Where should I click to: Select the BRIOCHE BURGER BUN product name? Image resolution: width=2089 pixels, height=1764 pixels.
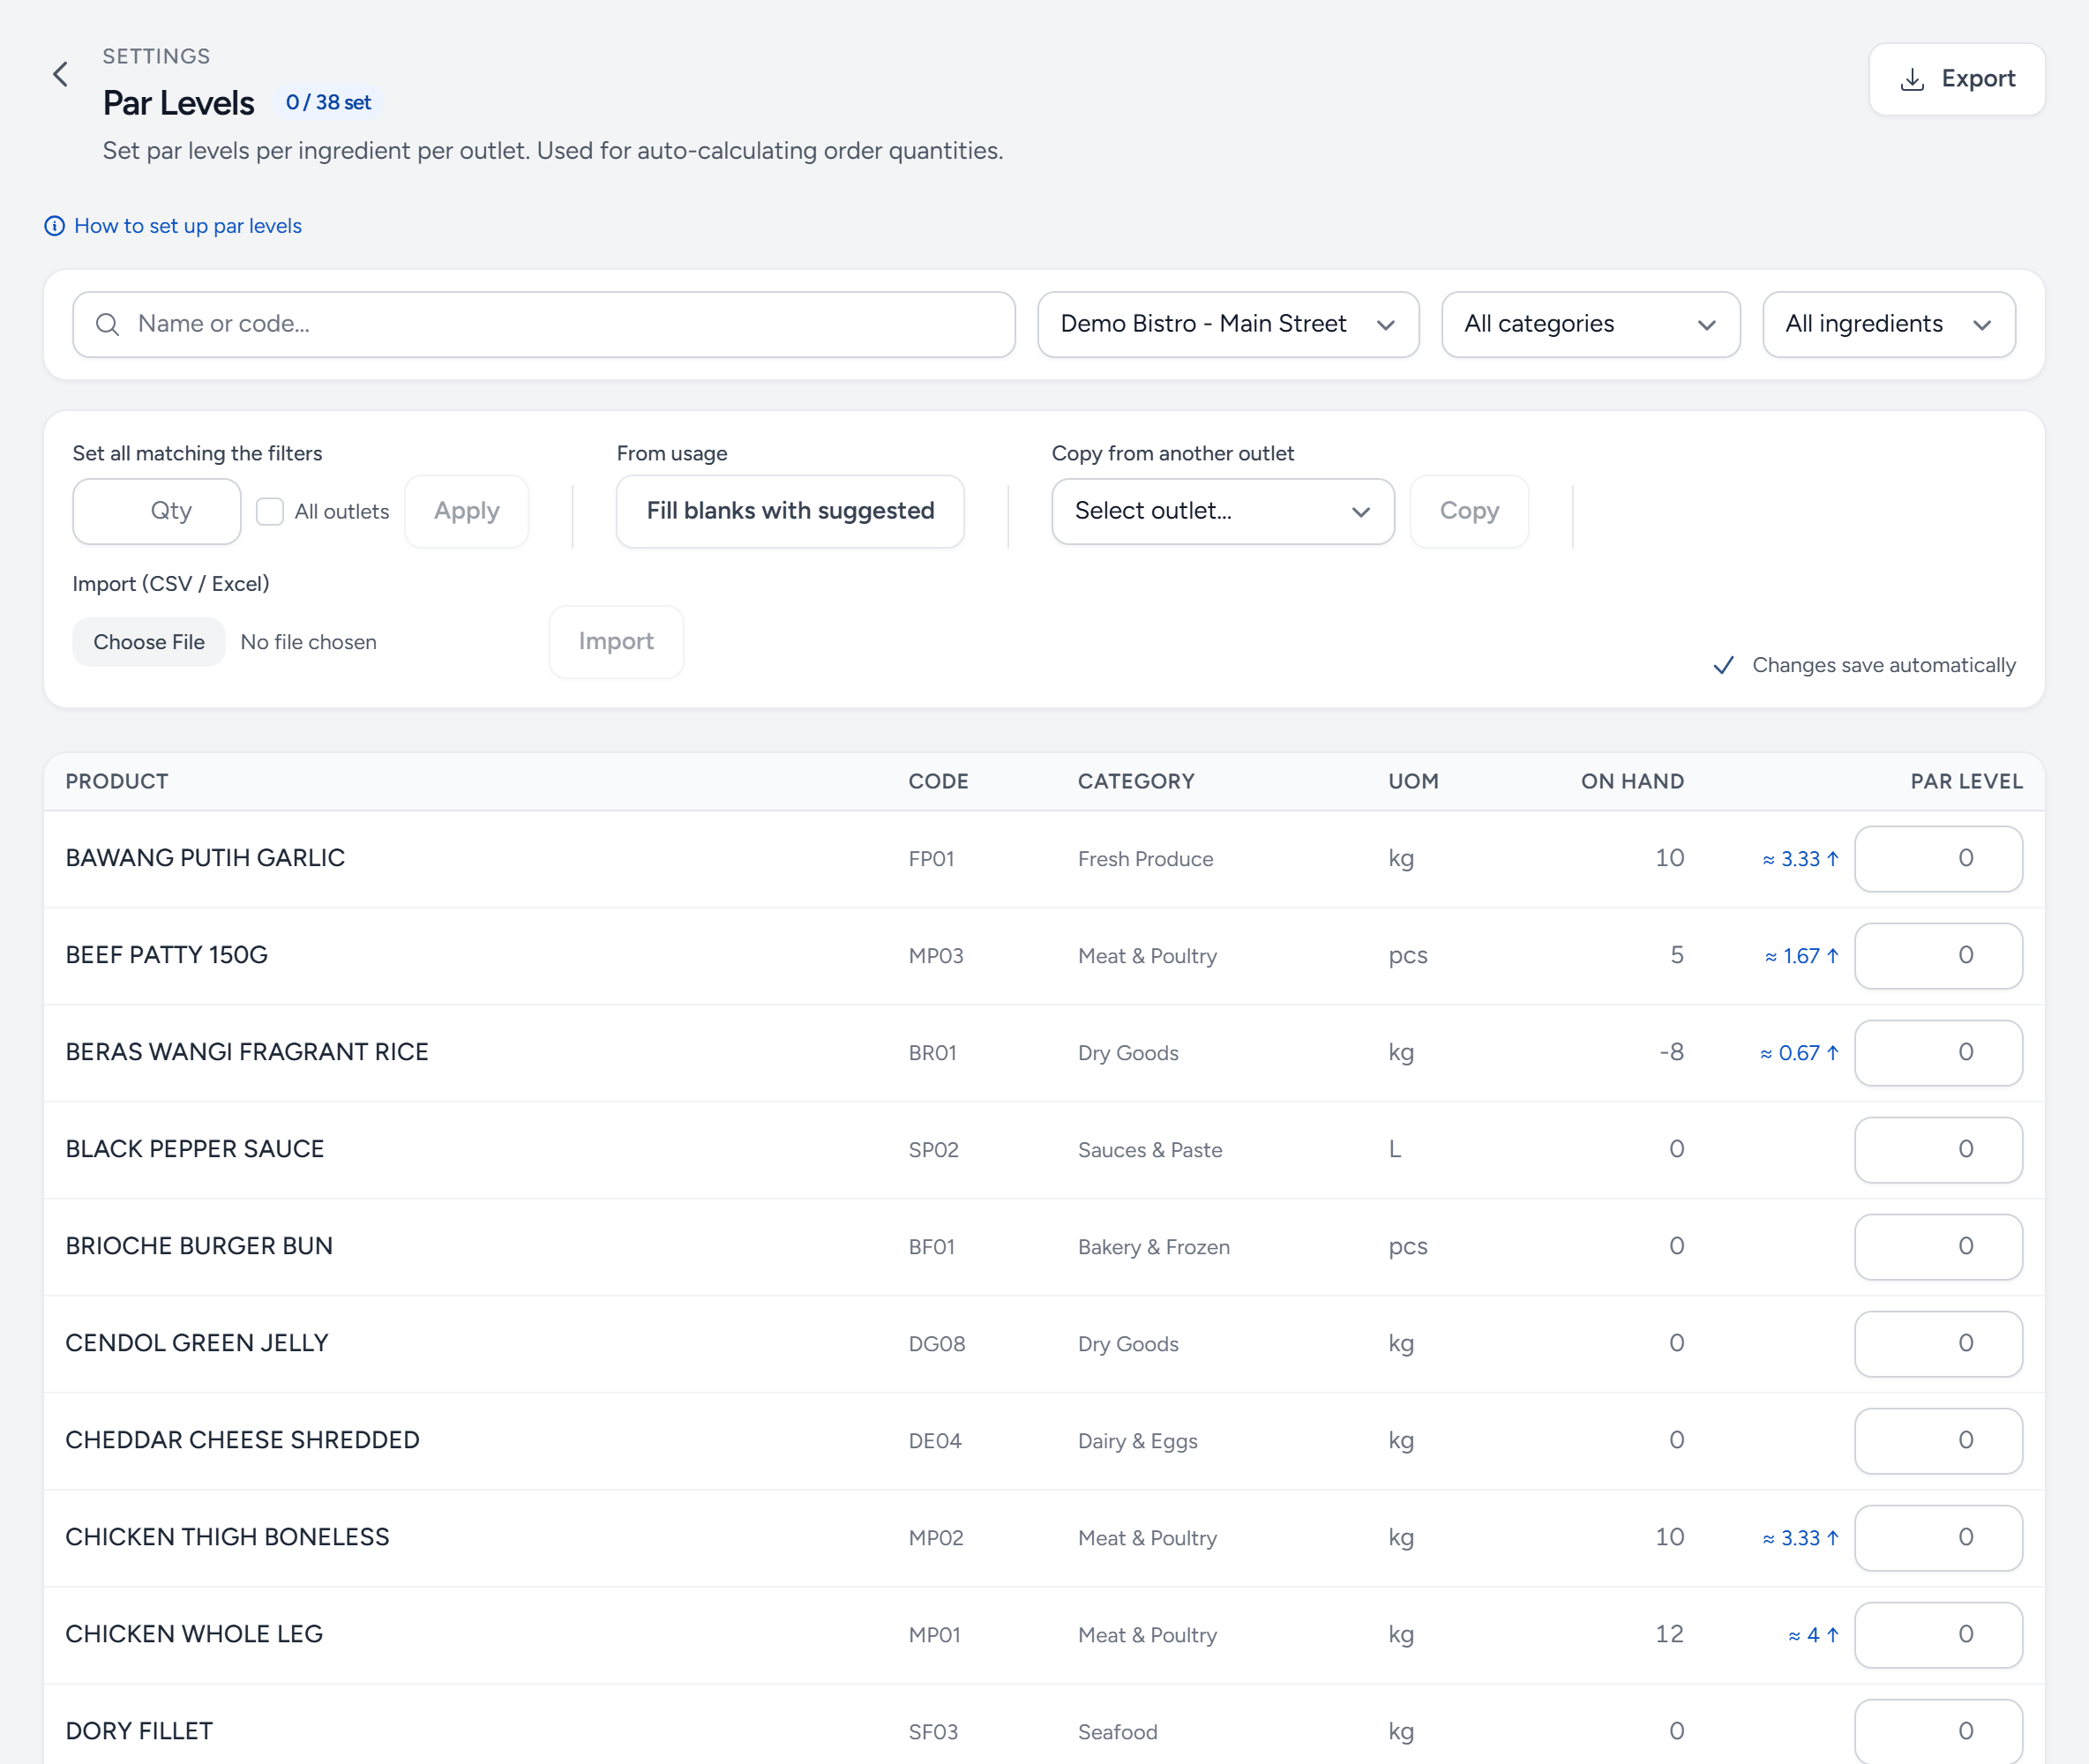click(x=199, y=1246)
